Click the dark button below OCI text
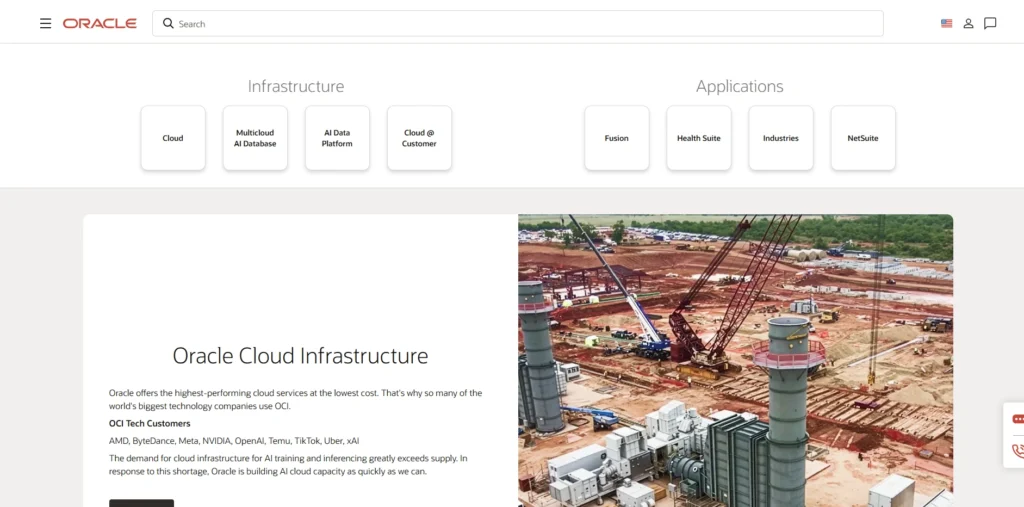 tap(142, 503)
